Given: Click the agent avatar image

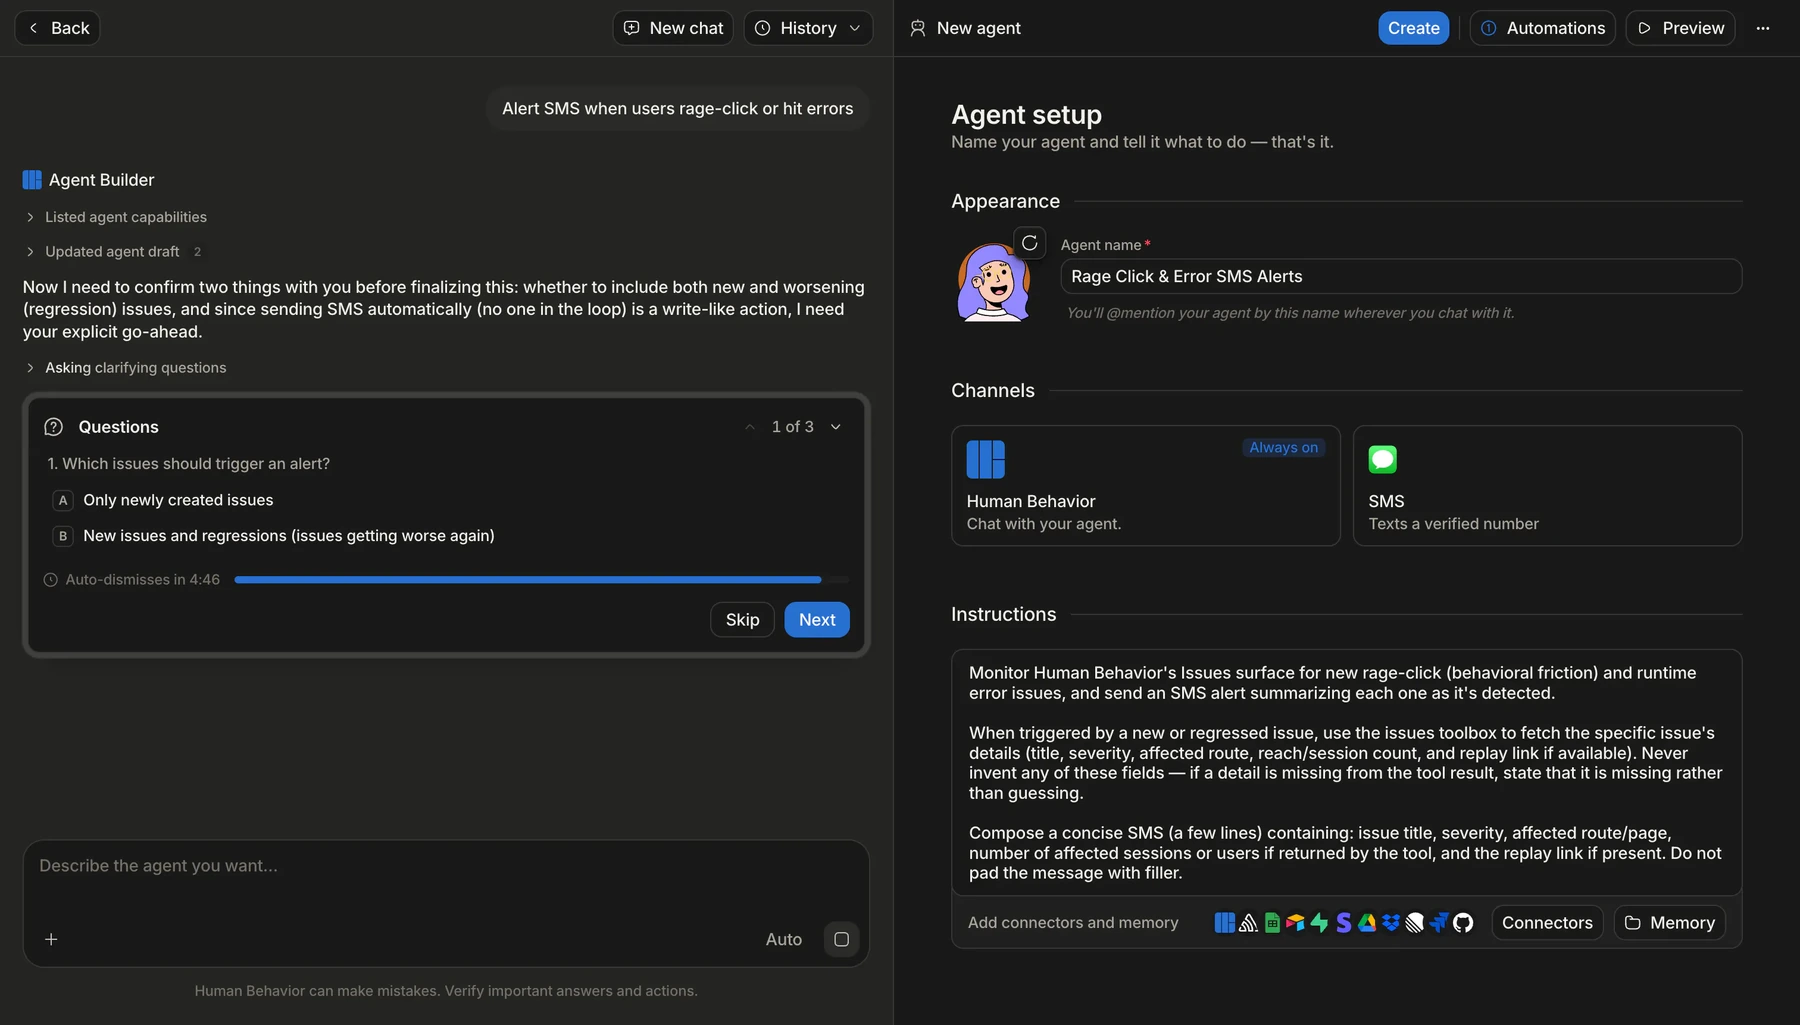Looking at the screenshot, I should [x=993, y=283].
